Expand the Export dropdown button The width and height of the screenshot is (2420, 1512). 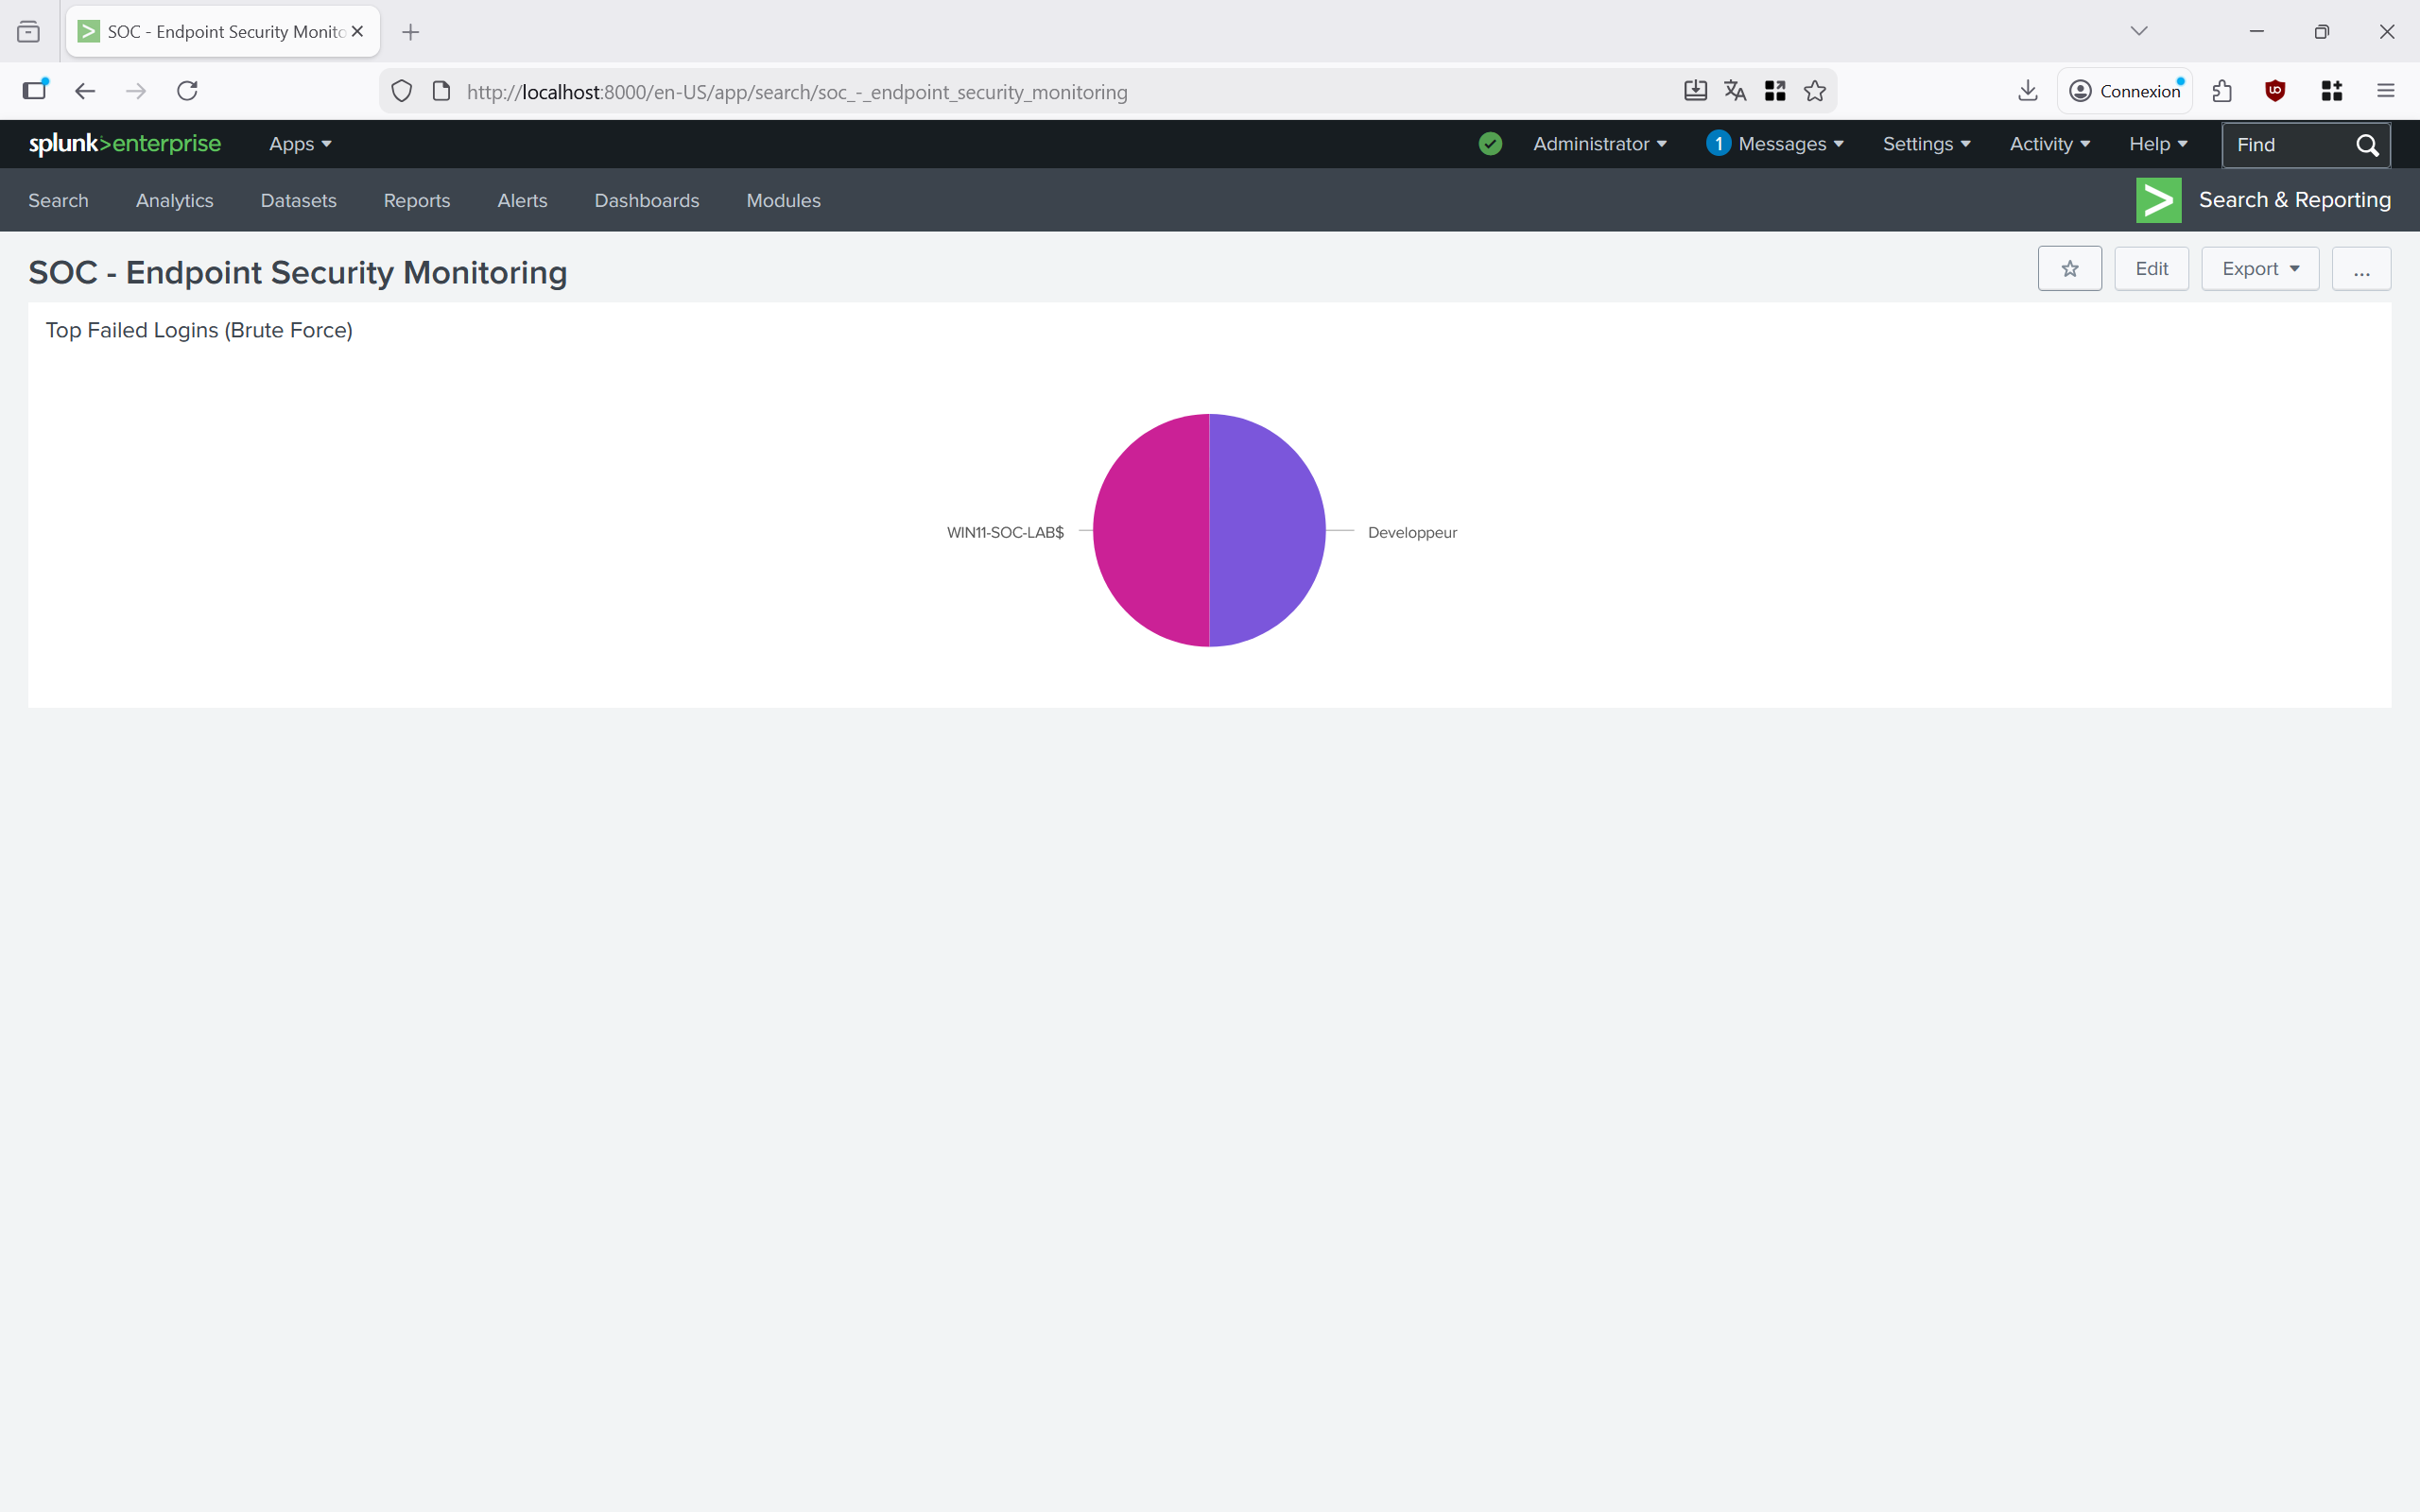point(2259,269)
